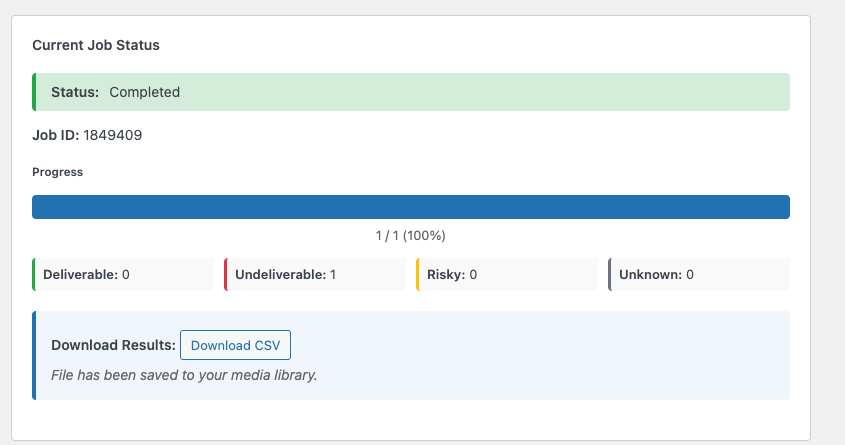Click the blue left edge of download panel
The image size is (845, 445).
pos(34,355)
